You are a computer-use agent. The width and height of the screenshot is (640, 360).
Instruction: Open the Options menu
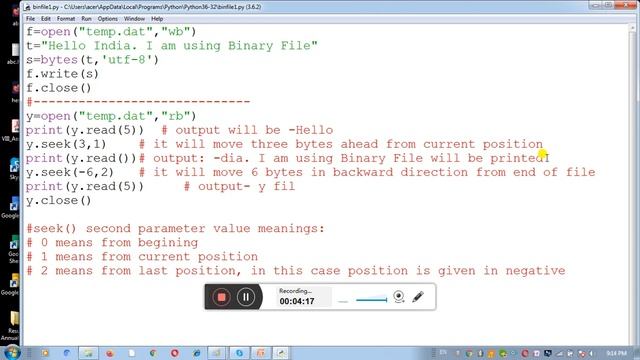tap(107, 19)
